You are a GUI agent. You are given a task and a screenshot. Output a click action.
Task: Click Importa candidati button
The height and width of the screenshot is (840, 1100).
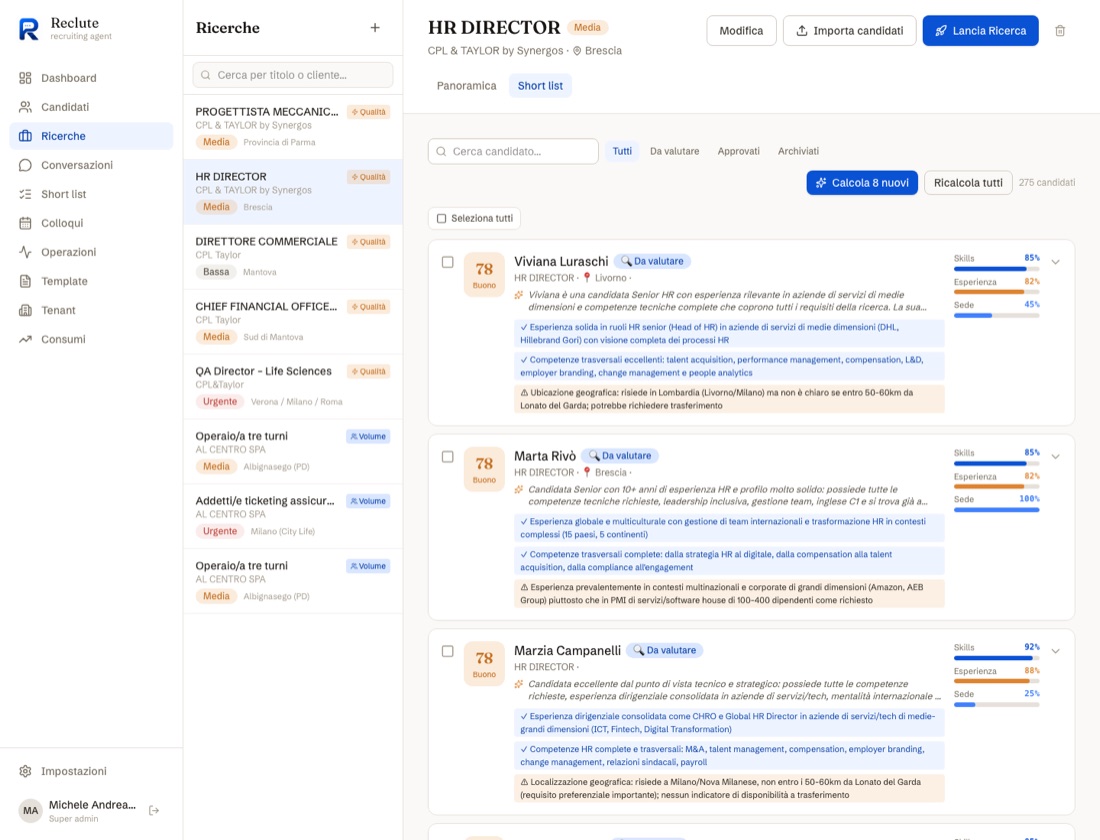[x=850, y=31]
